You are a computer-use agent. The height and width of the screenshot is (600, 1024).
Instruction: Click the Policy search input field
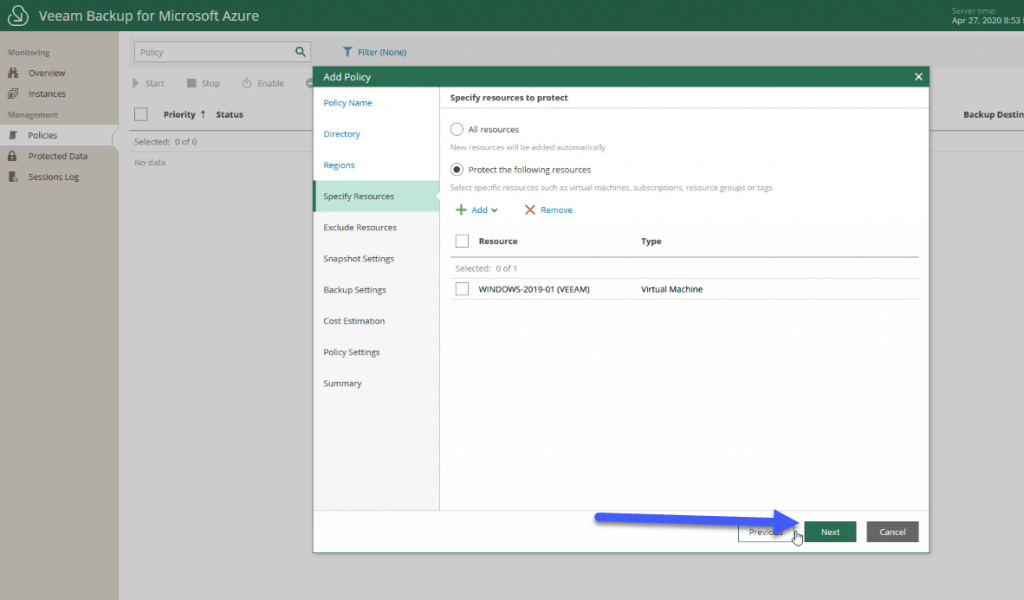click(214, 52)
